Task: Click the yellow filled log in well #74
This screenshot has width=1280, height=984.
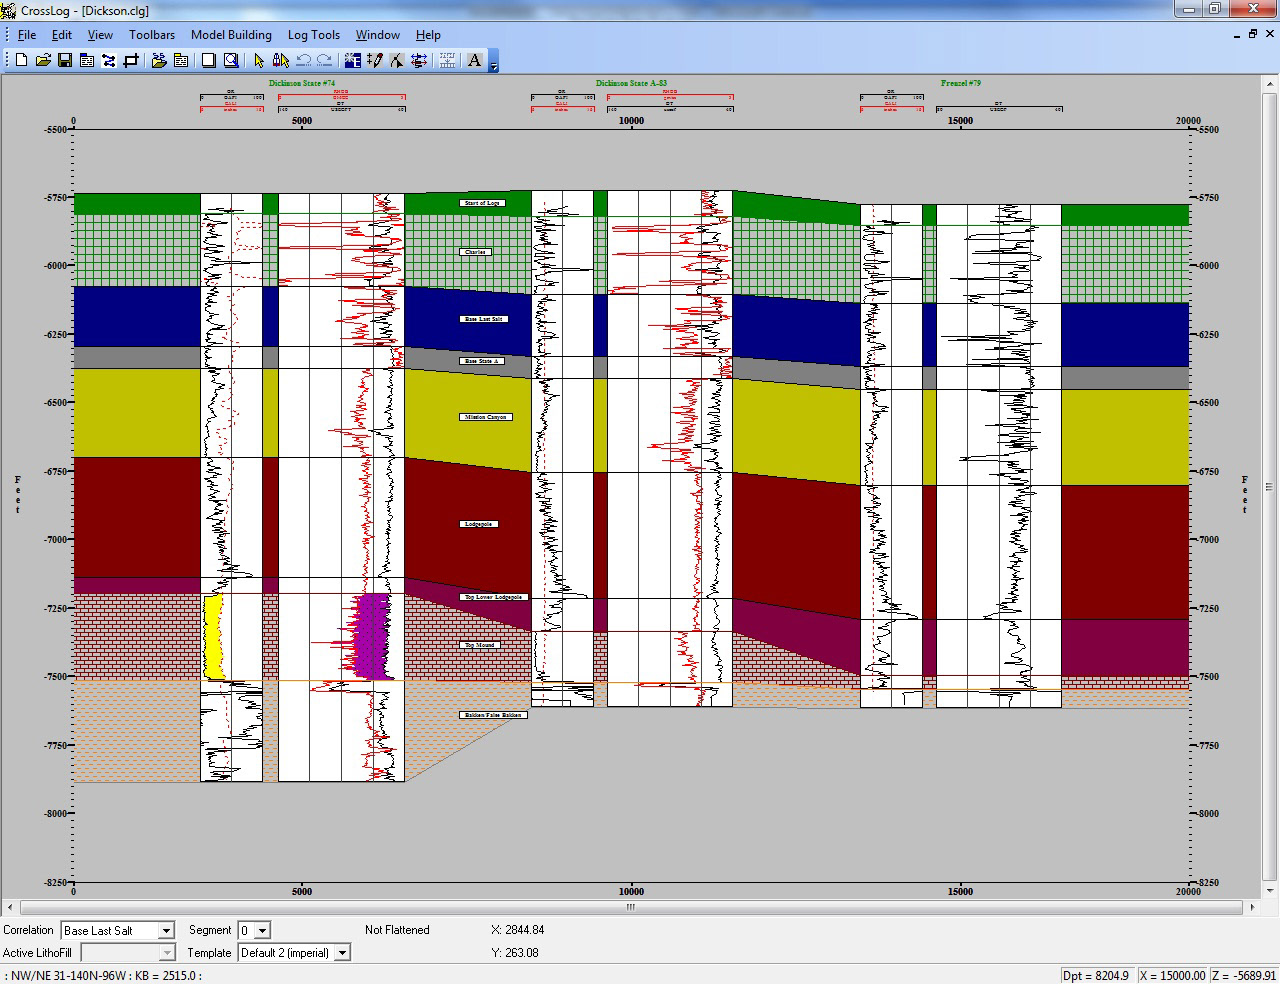Action: (212, 637)
